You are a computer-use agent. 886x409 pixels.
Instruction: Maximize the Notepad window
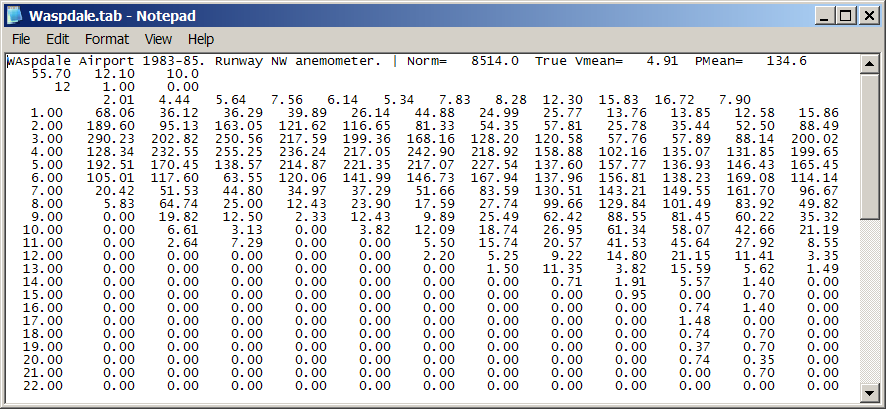845,16
